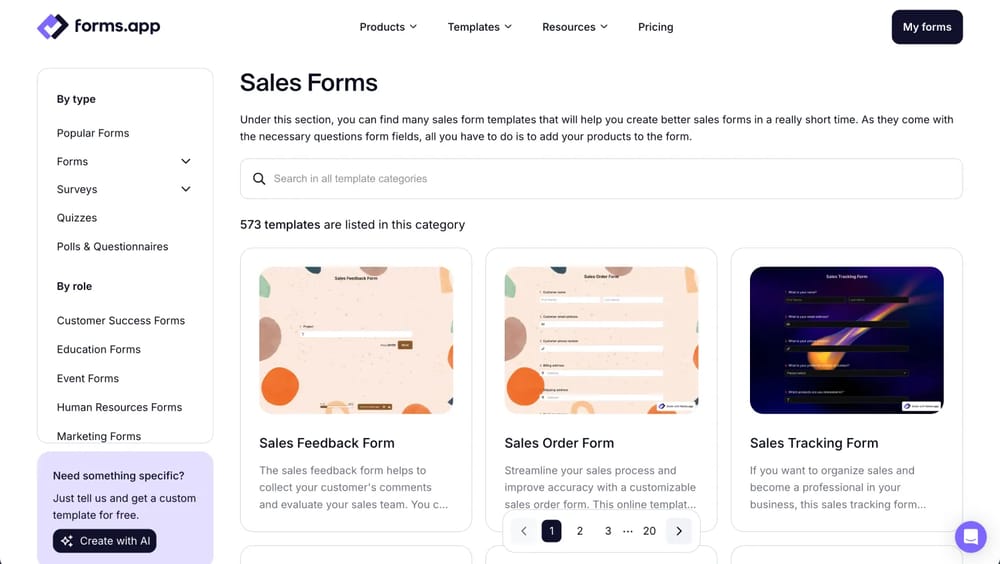
Task: Select Popular Forms in sidebar
Action: pyautogui.click(x=93, y=133)
